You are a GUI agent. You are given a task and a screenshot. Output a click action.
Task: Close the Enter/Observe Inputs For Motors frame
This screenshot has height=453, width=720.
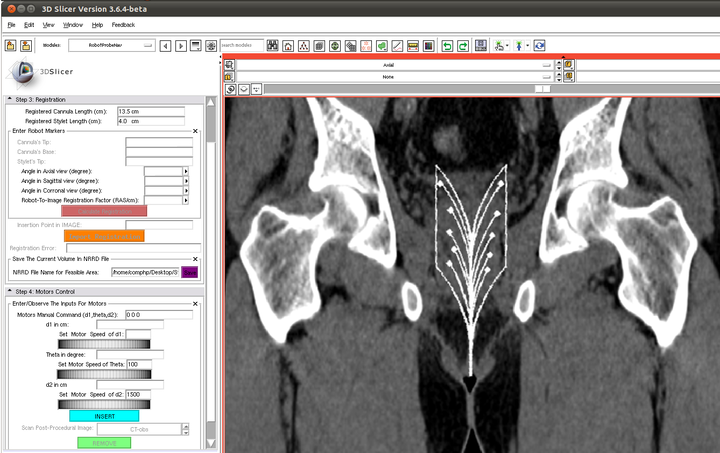click(195, 304)
